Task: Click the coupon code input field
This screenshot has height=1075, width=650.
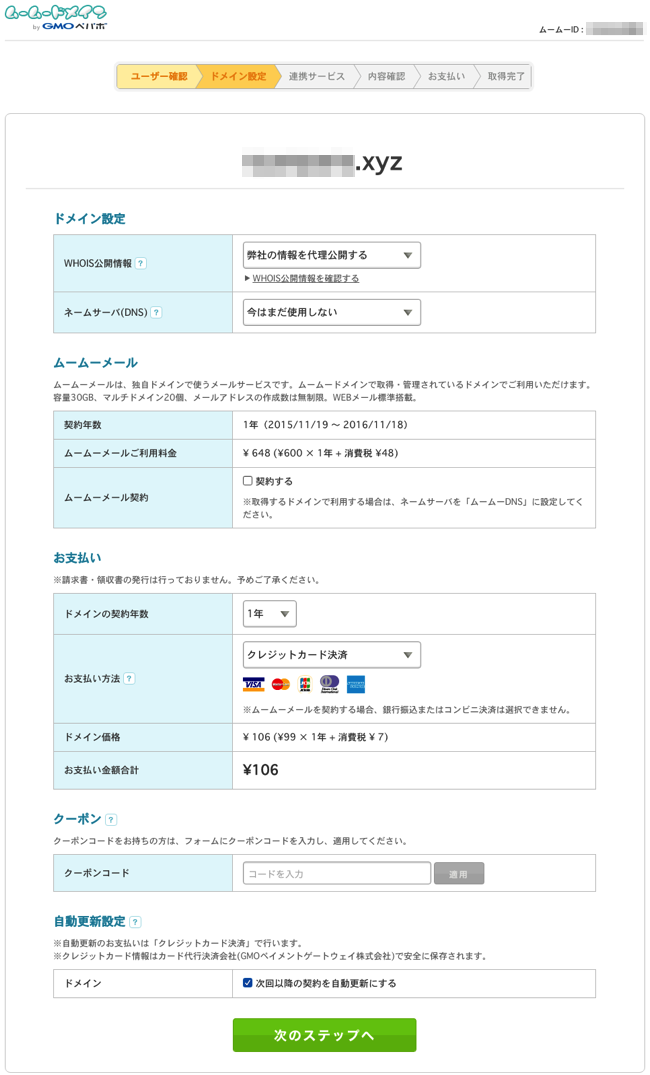Action: 337,874
